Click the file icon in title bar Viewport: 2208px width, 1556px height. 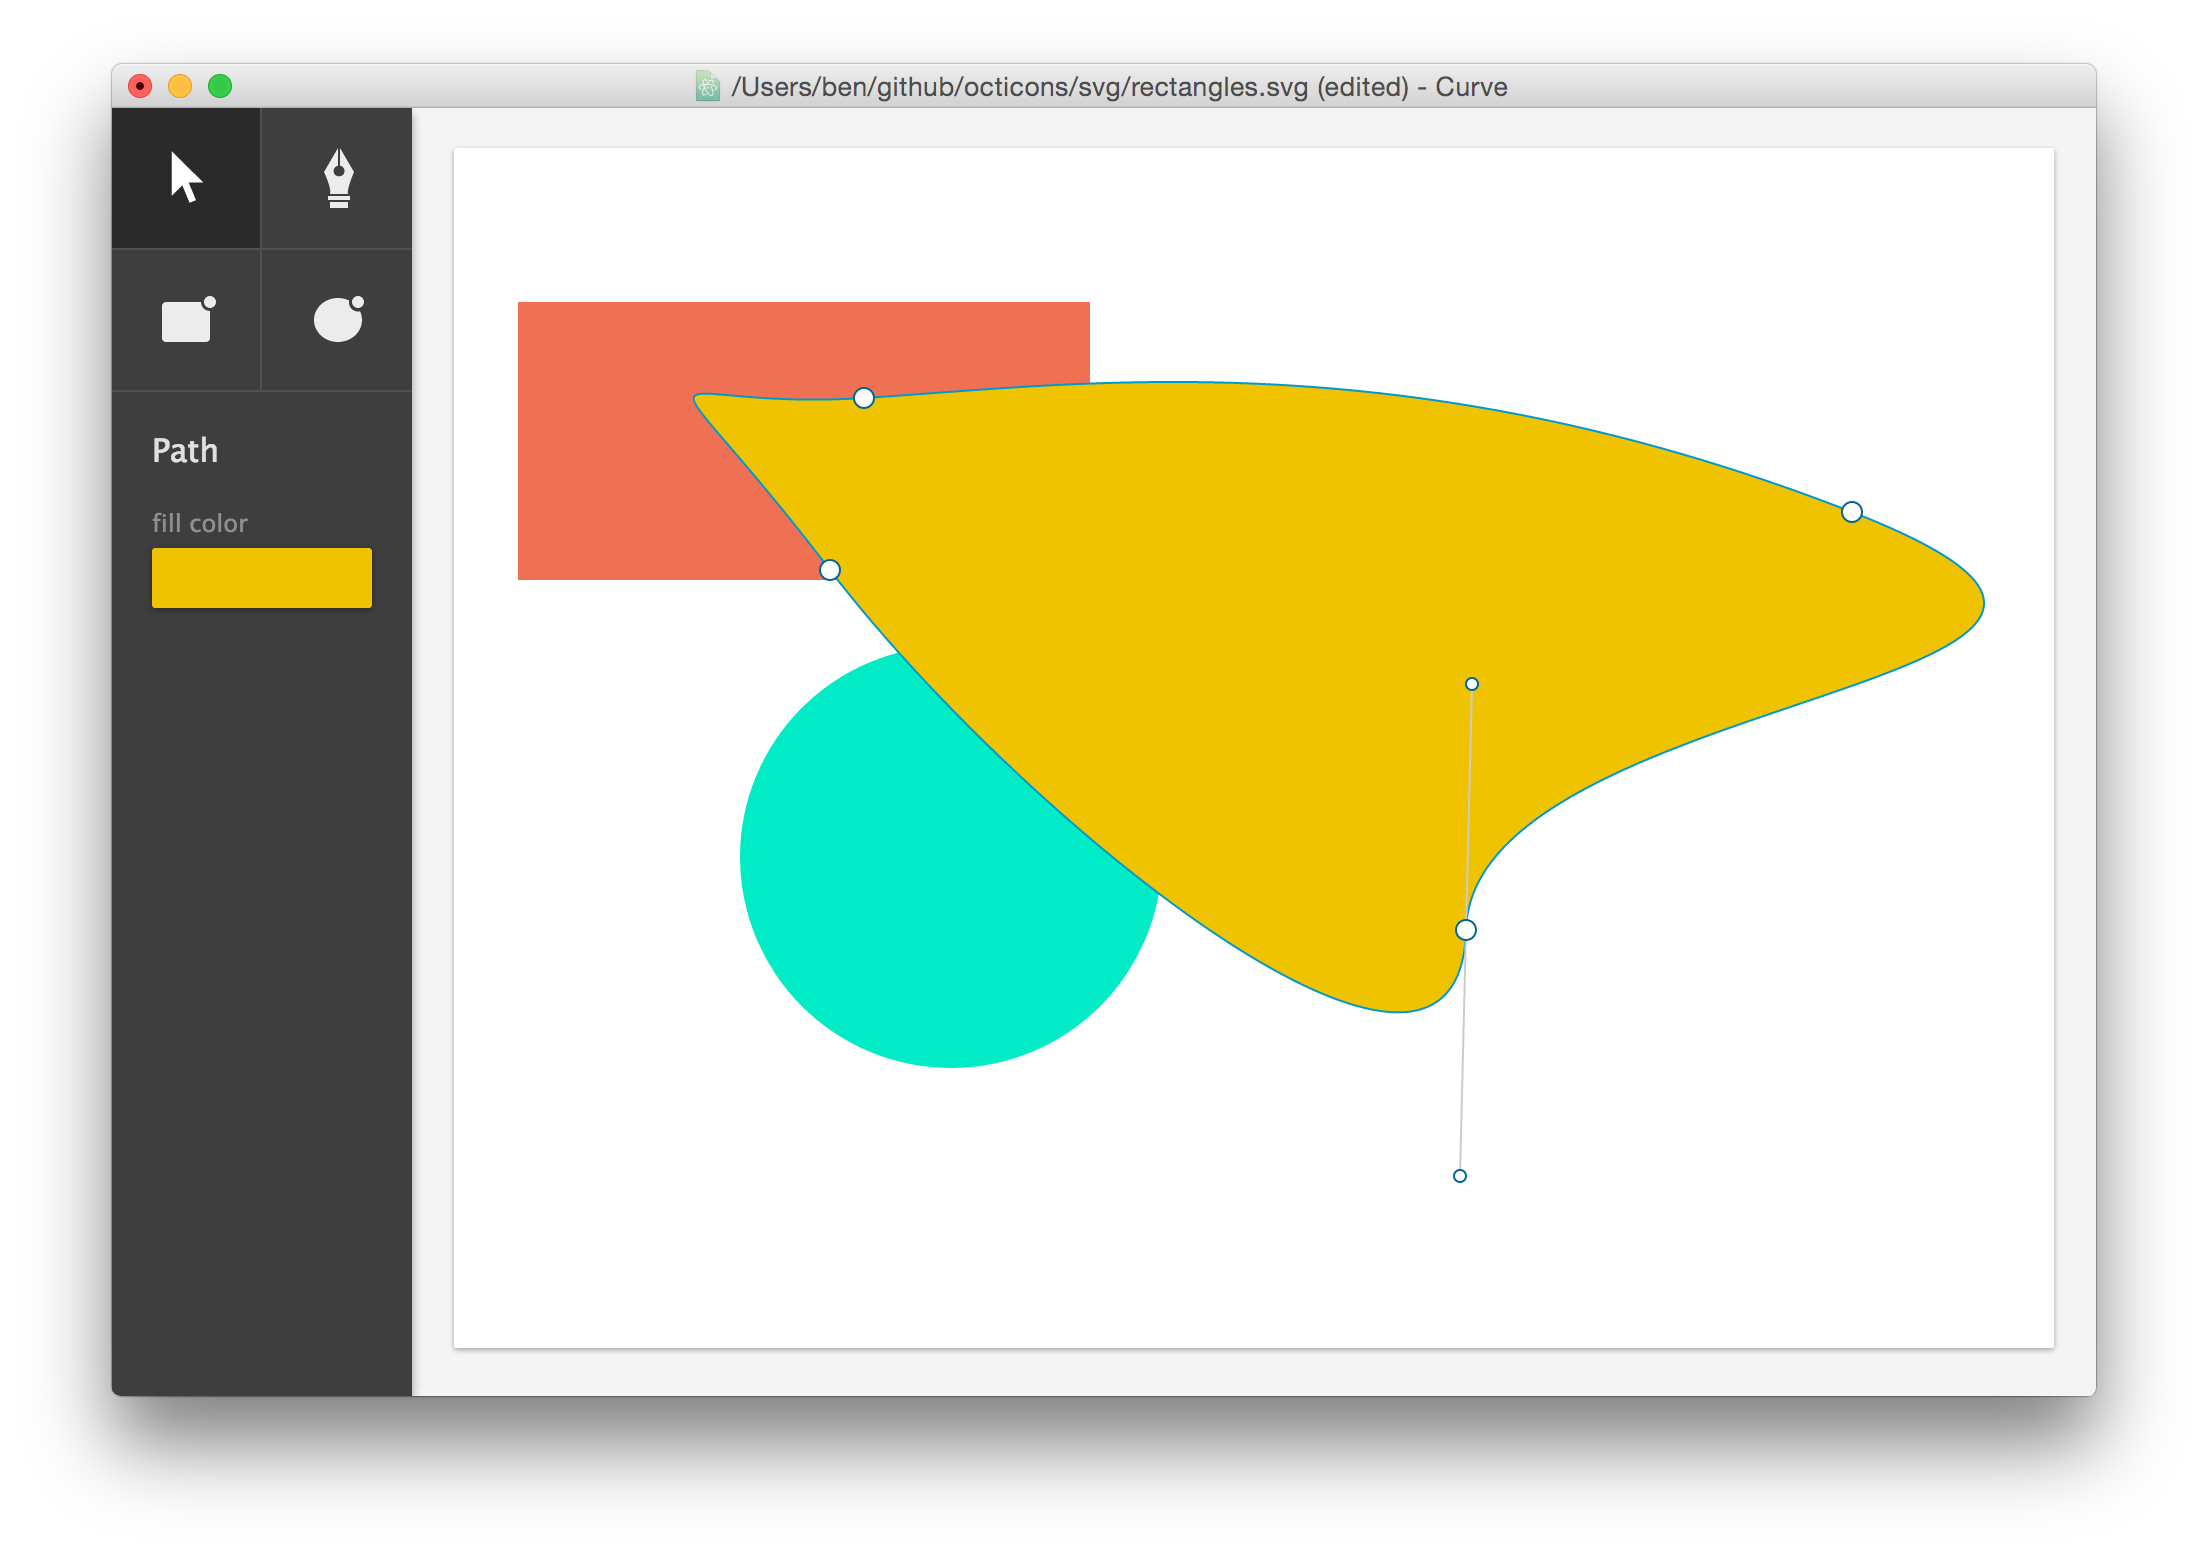[708, 87]
